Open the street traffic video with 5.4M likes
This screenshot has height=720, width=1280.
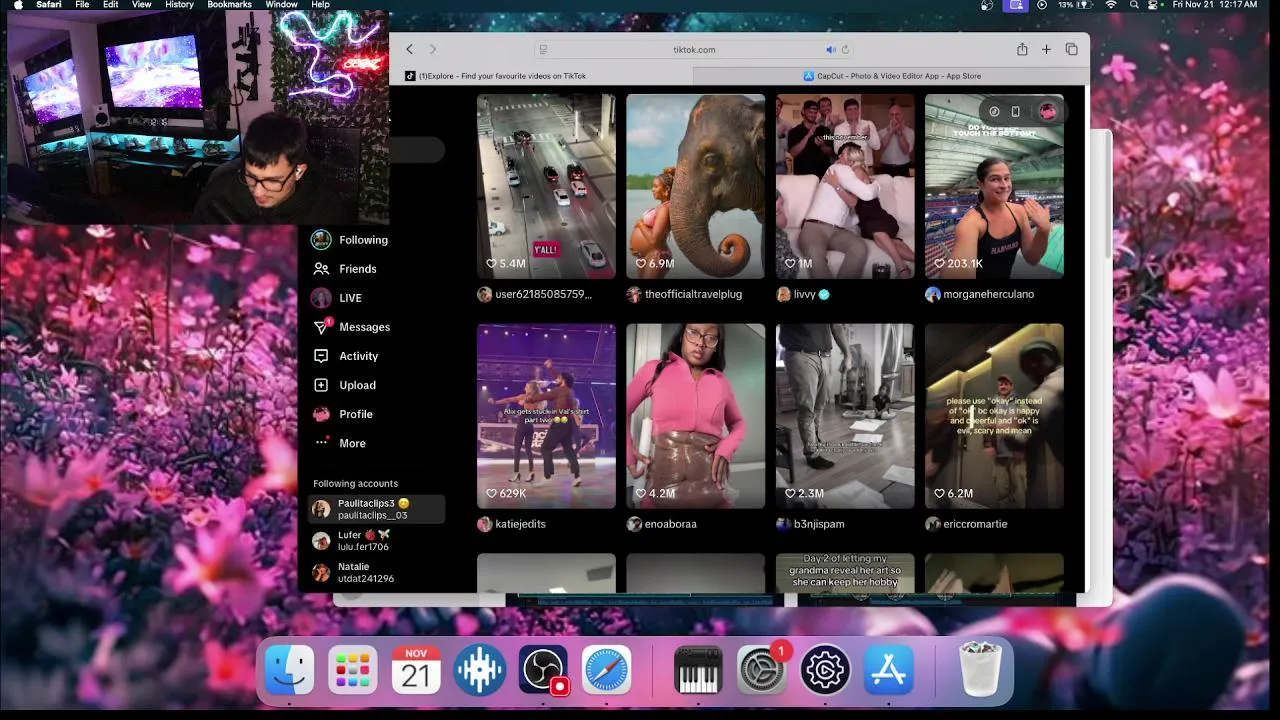(x=546, y=186)
